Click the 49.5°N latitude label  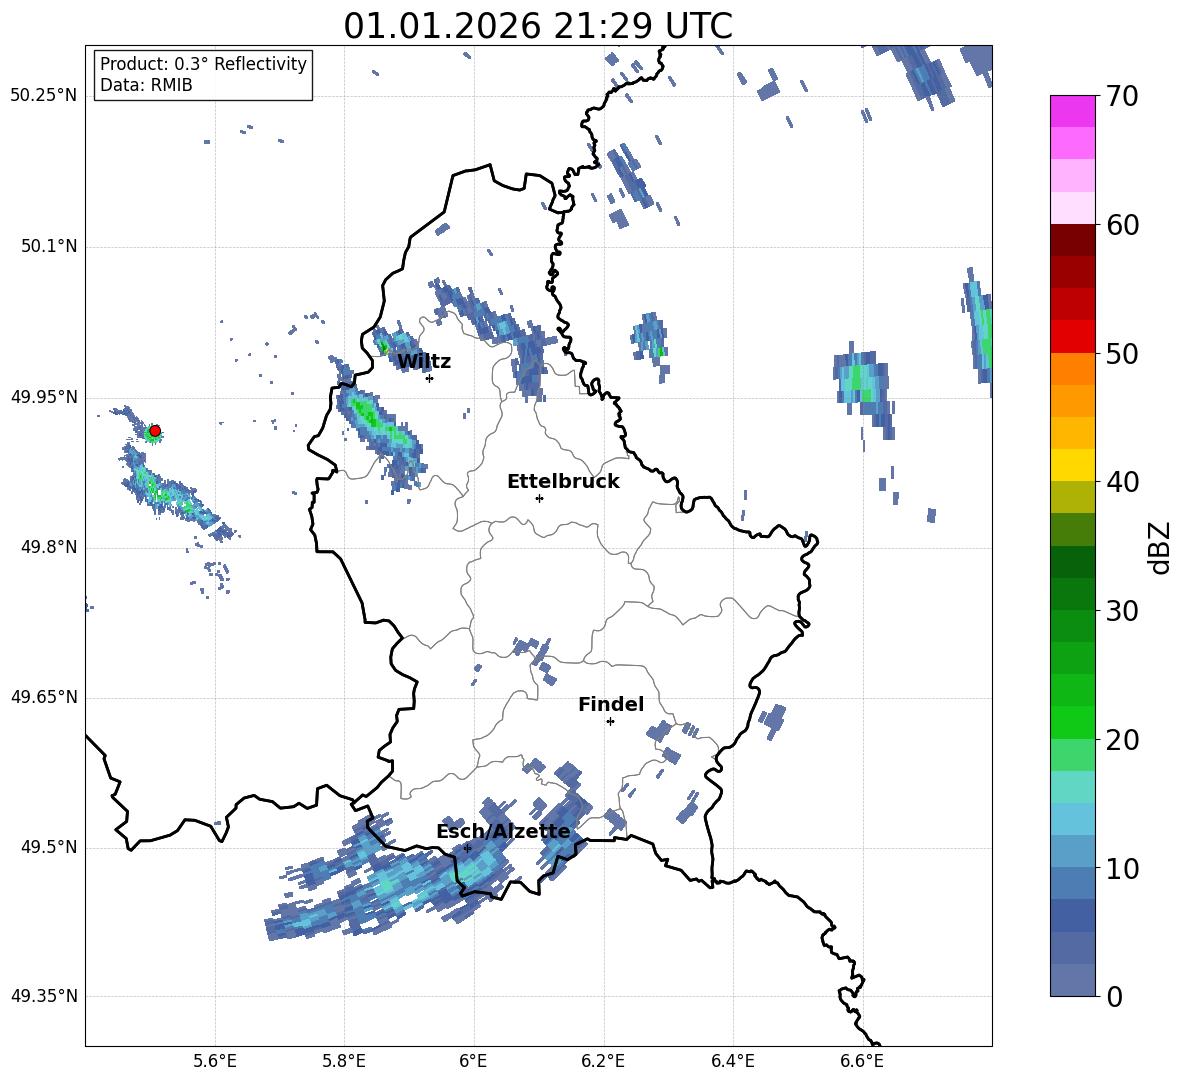[x=49, y=848]
